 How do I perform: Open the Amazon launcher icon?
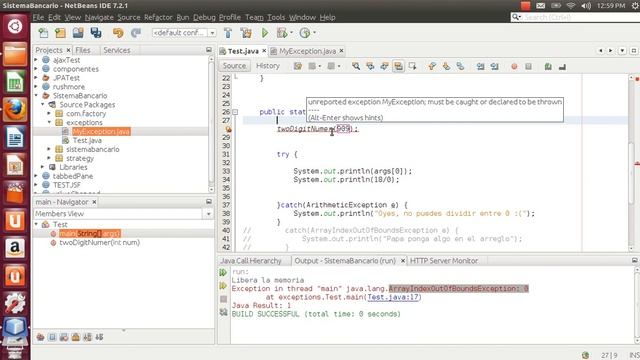[x=15, y=248]
